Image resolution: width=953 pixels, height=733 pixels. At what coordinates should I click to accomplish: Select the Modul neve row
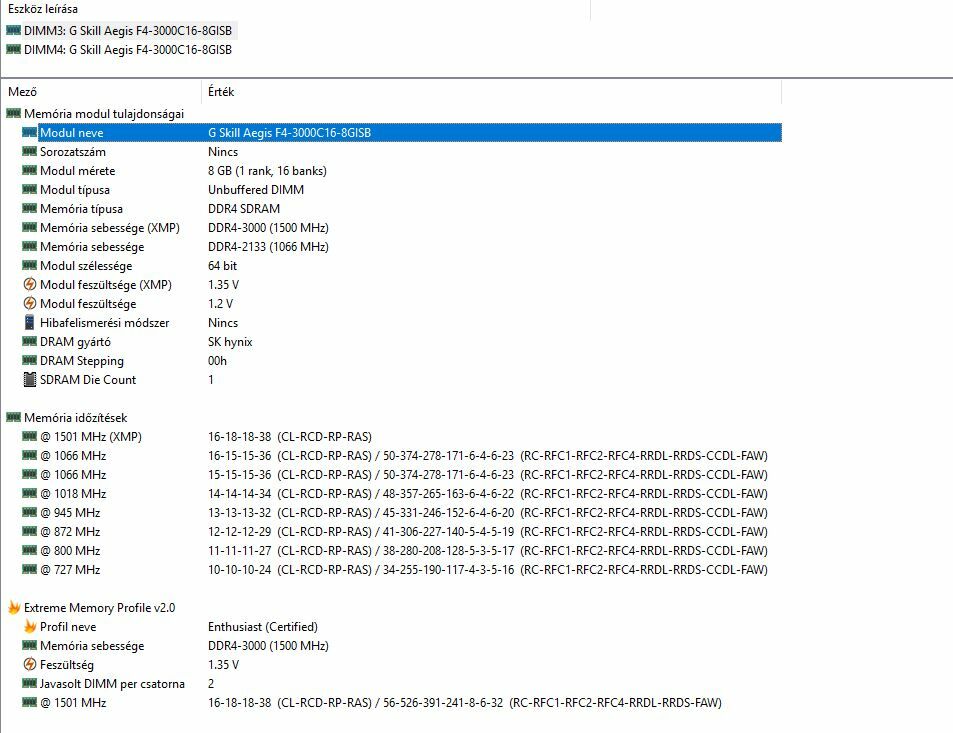point(402,132)
